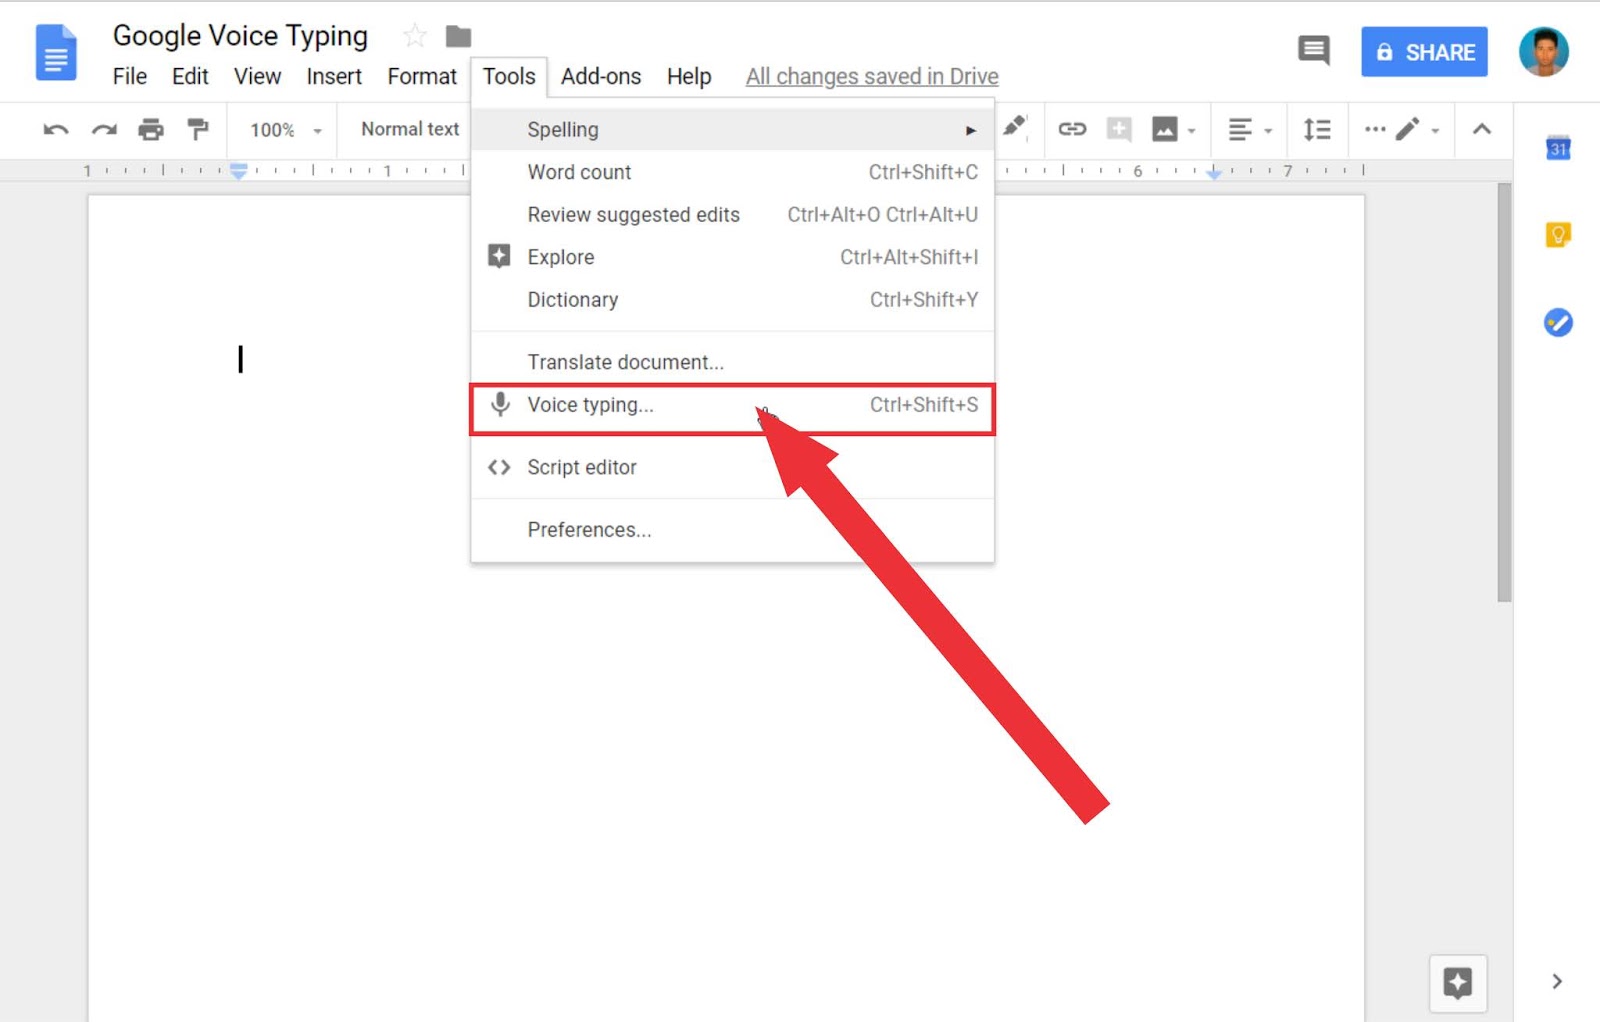Image resolution: width=1600 pixels, height=1022 pixels.
Task: Click the vertical scrollbar of the document
Action: click(x=1504, y=392)
